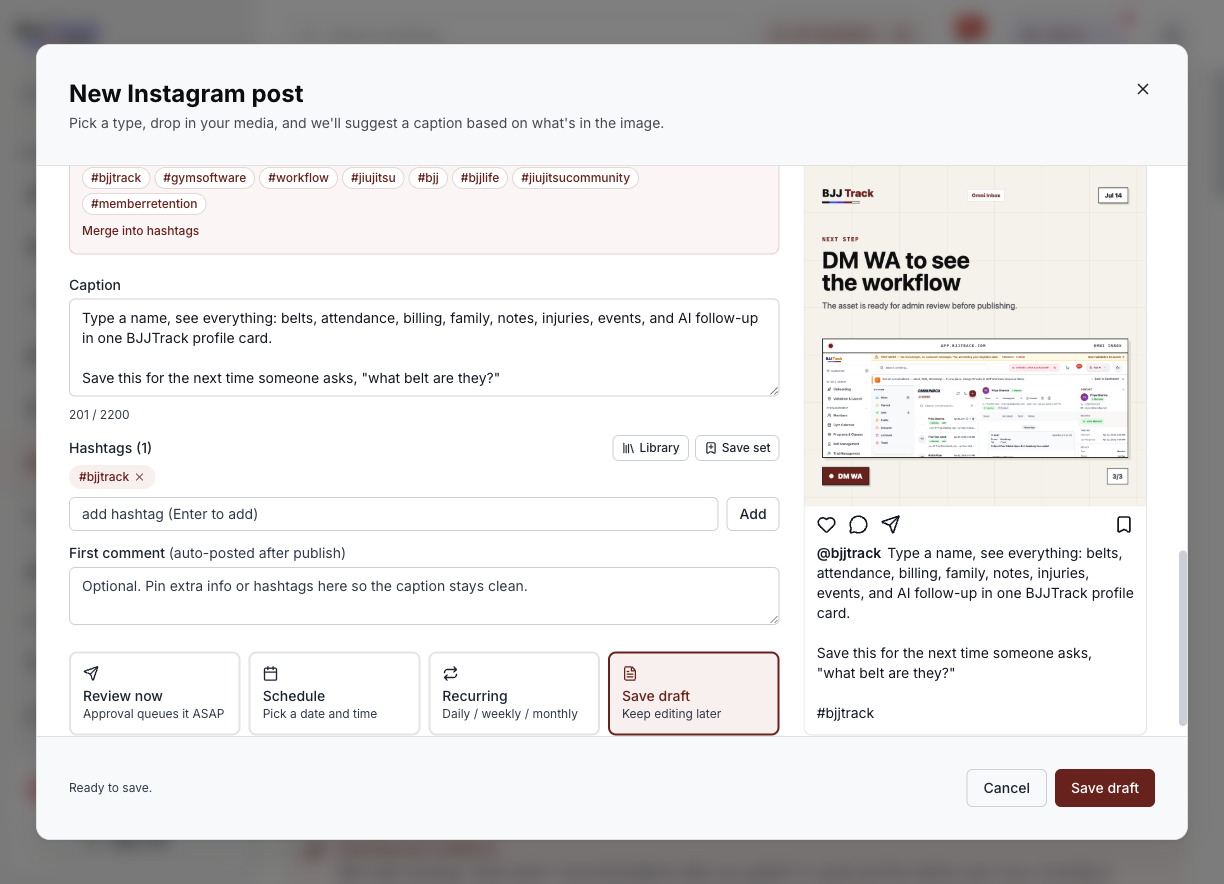The width and height of the screenshot is (1224, 884).
Task: Click into the Caption text area
Action: coord(424,348)
